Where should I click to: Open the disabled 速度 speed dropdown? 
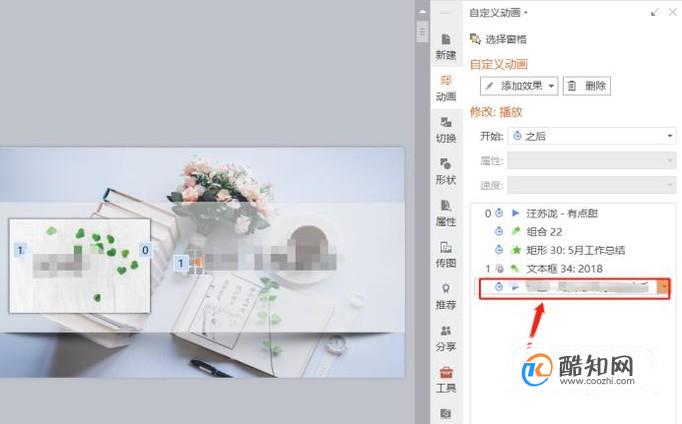click(592, 186)
